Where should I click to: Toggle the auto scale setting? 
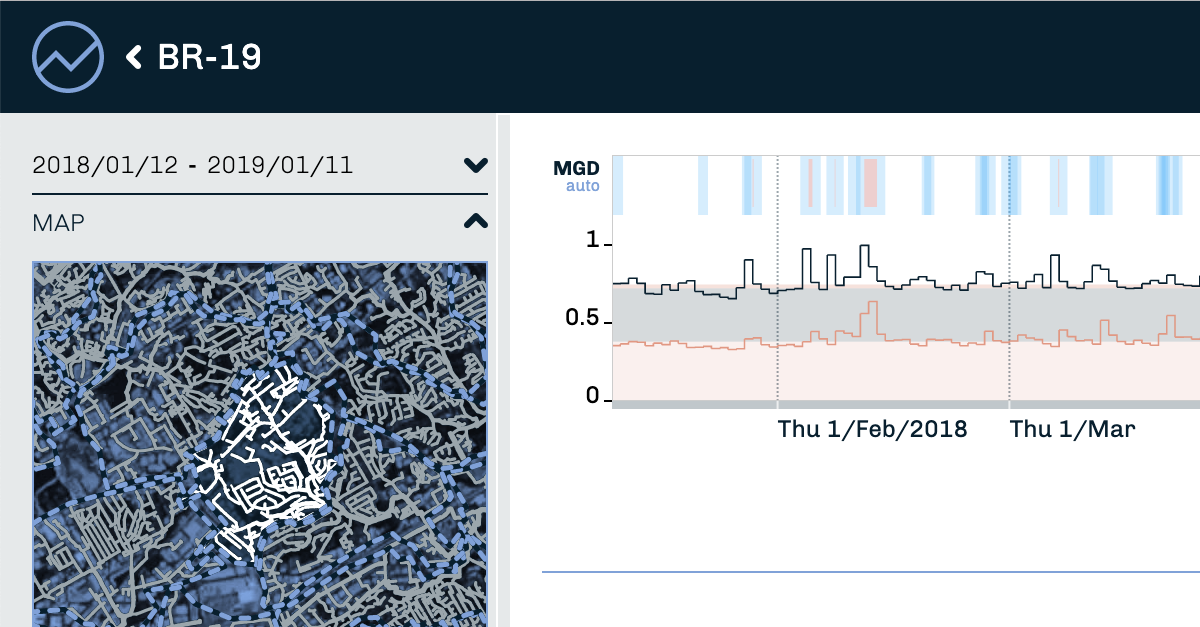click(582, 185)
